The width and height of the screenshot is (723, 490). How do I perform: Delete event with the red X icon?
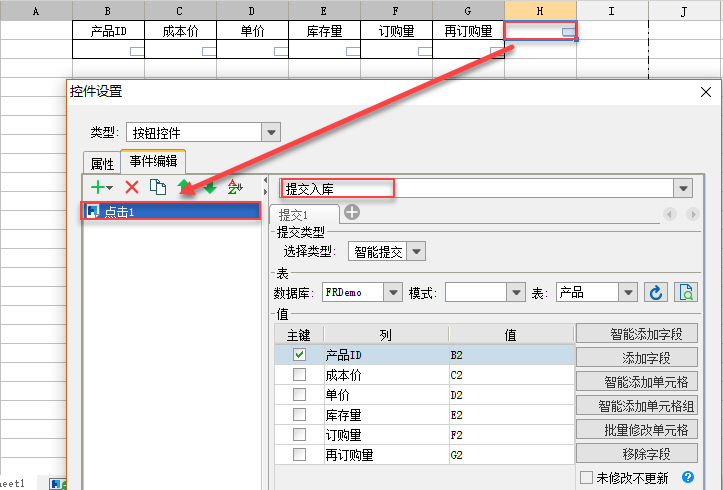(132, 187)
